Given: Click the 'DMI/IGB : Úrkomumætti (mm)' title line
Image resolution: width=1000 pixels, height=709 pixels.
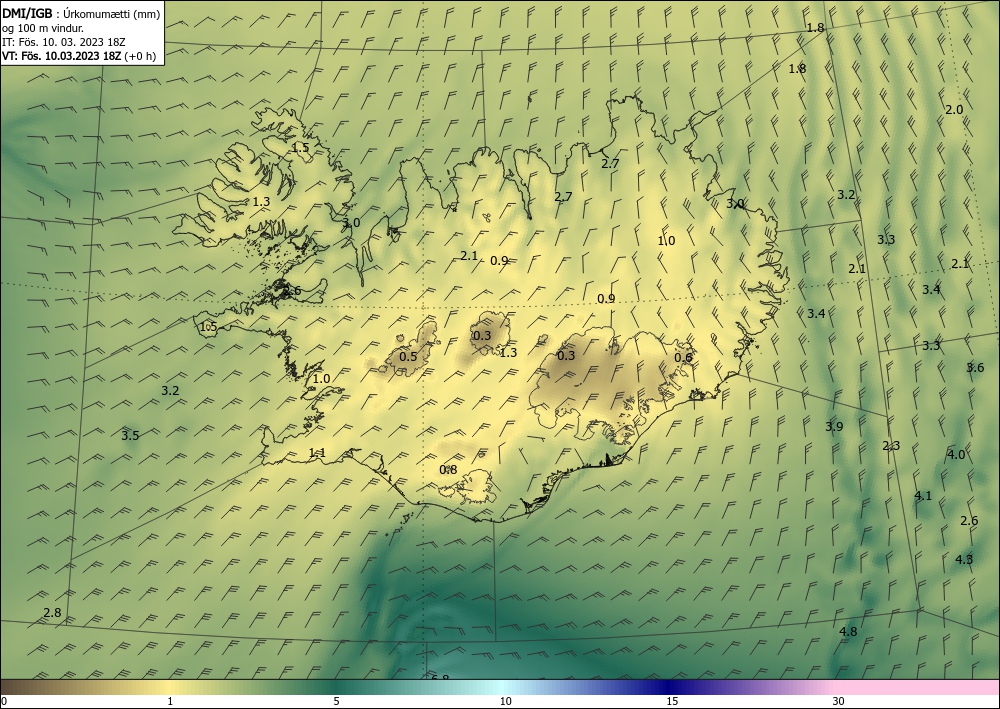Looking at the screenshot, I should coord(81,14).
